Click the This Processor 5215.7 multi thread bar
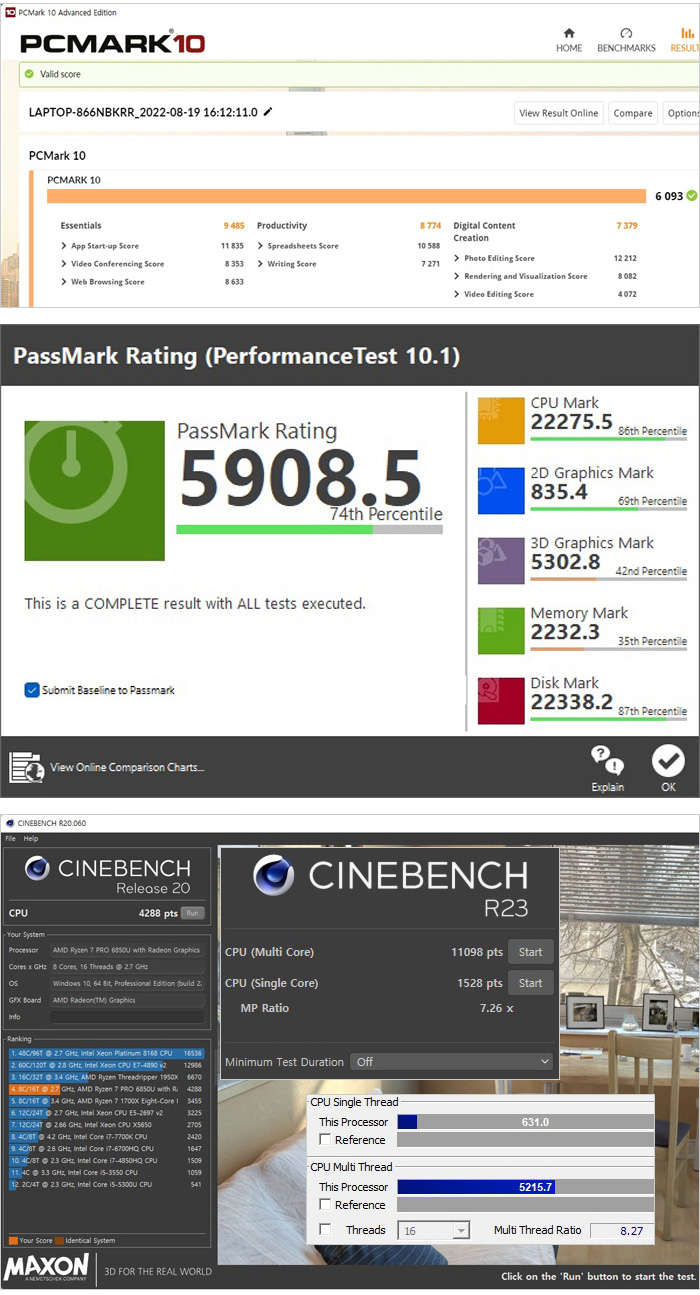This screenshot has height=1295, width=700. pyautogui.click(x=526, y=1187)
